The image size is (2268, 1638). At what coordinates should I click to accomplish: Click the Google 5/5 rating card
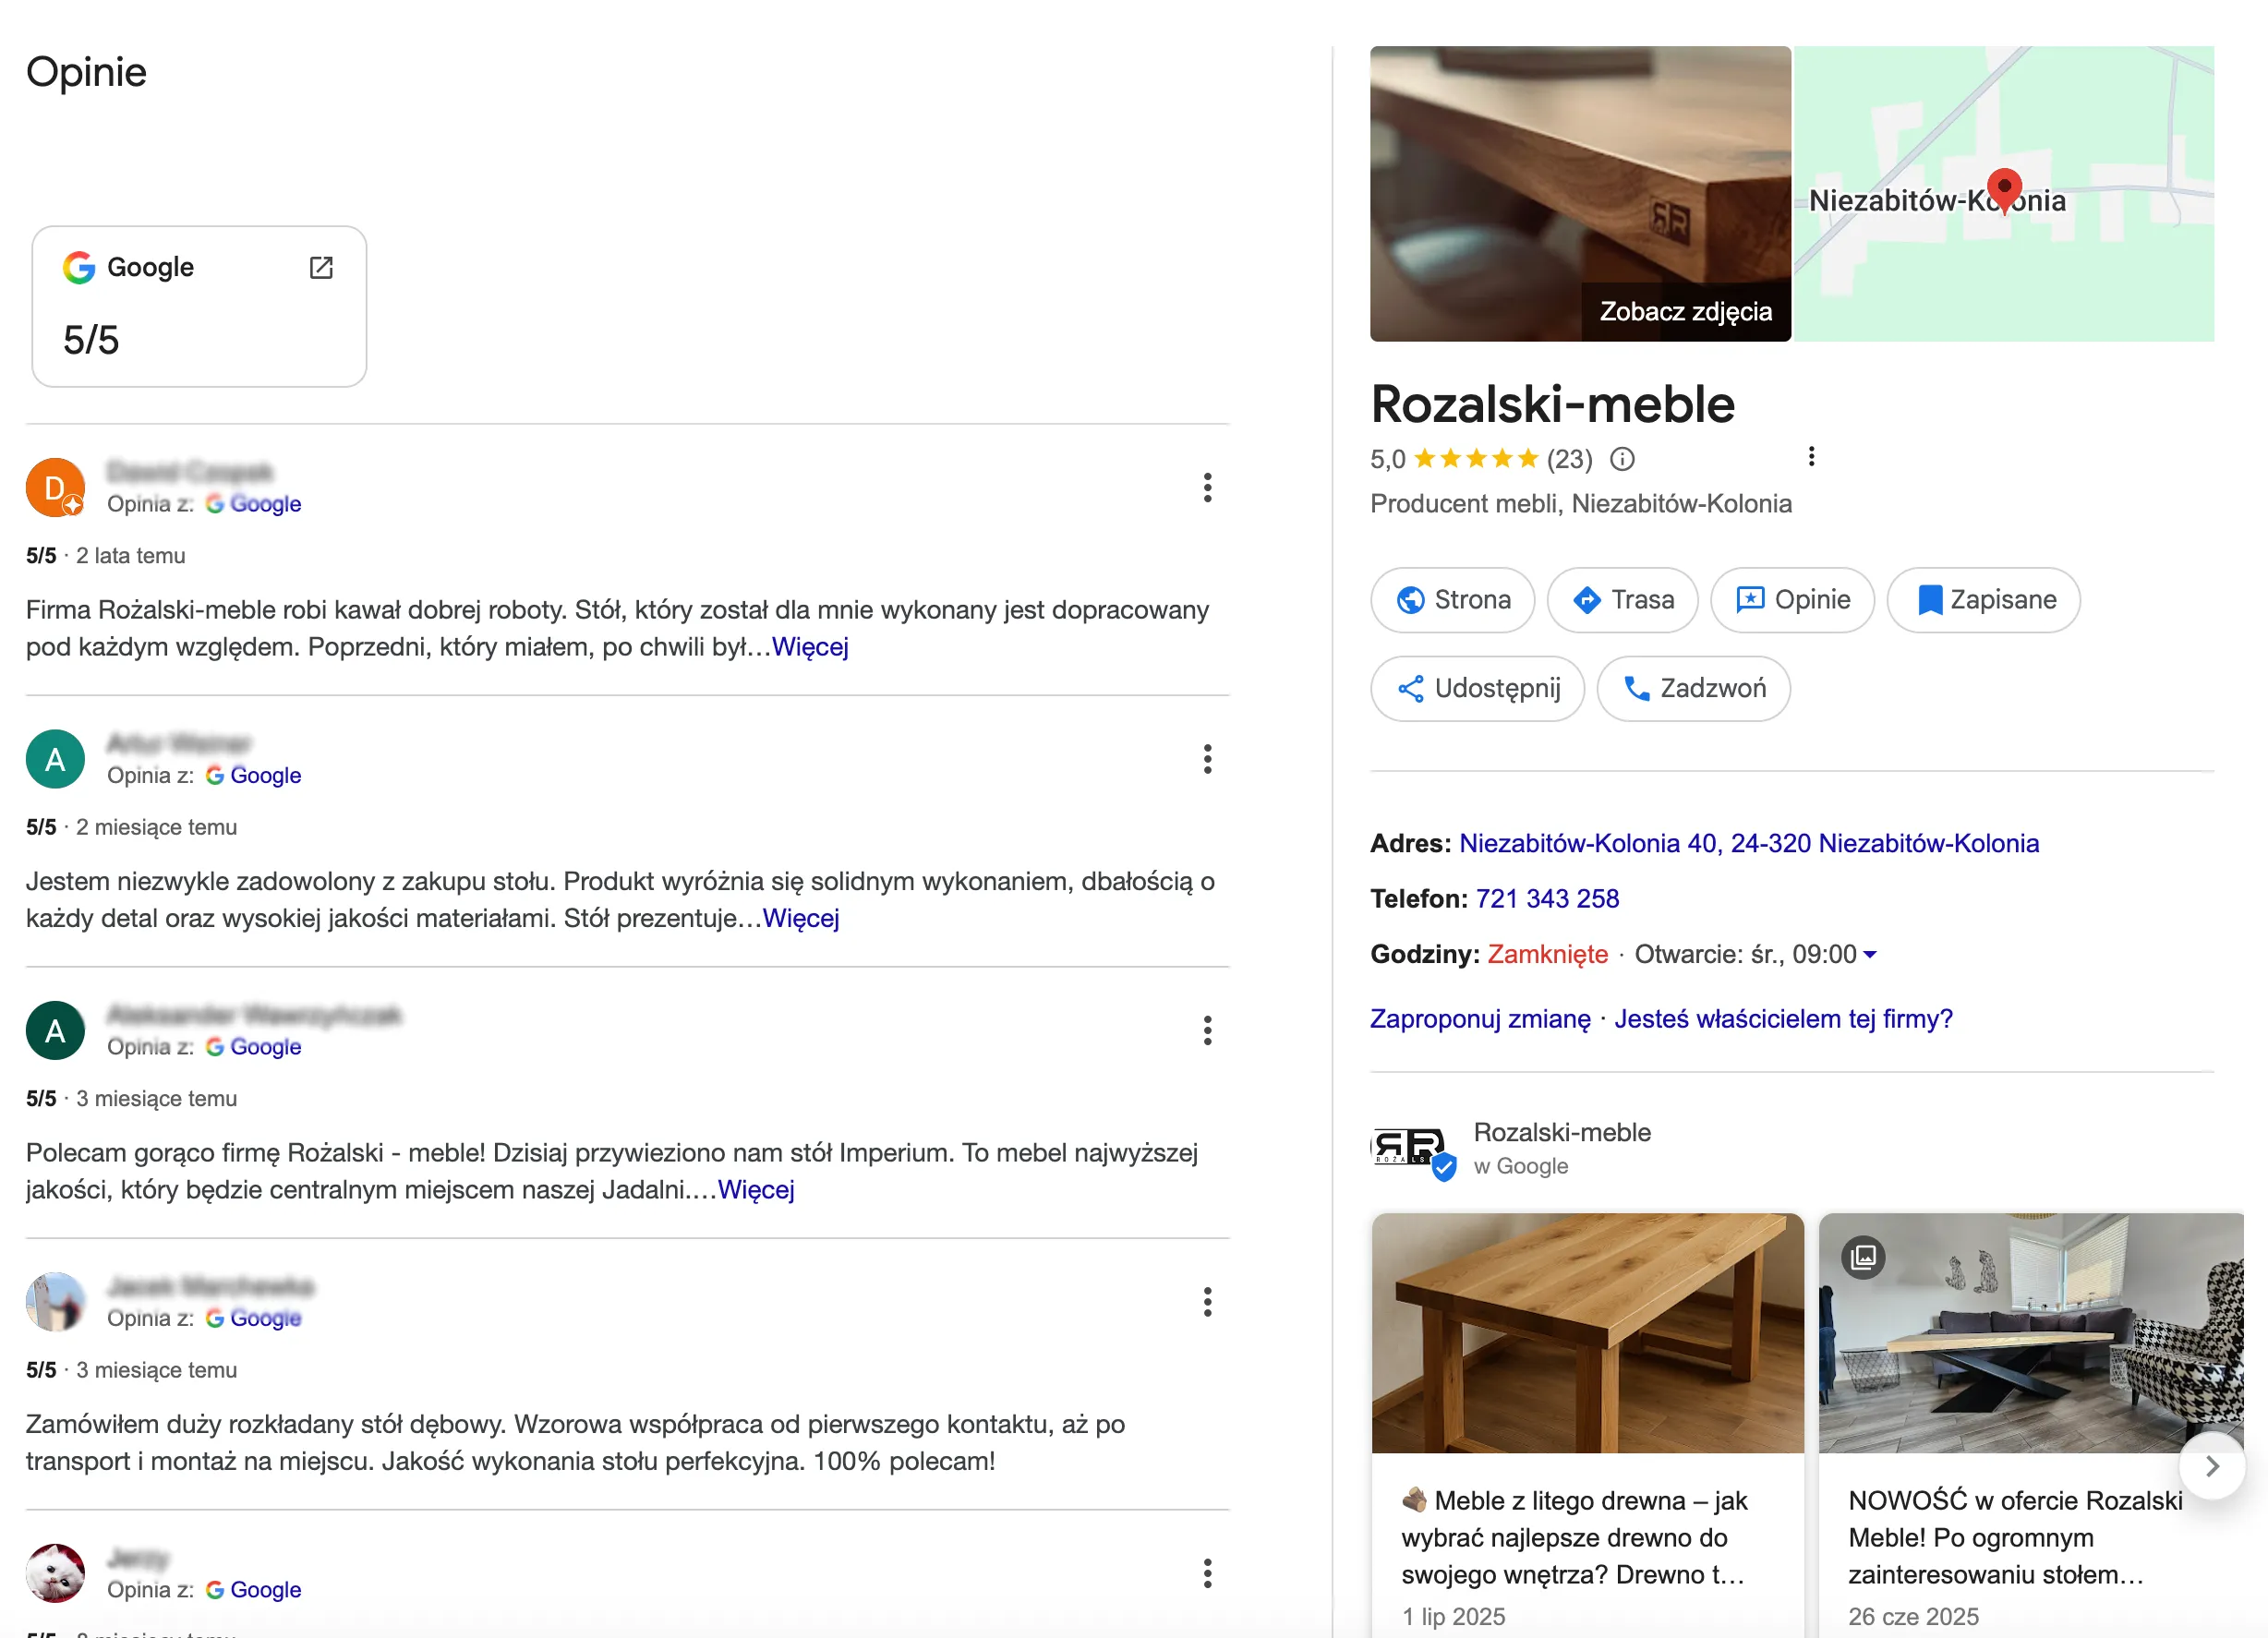[x=199, y=306]
